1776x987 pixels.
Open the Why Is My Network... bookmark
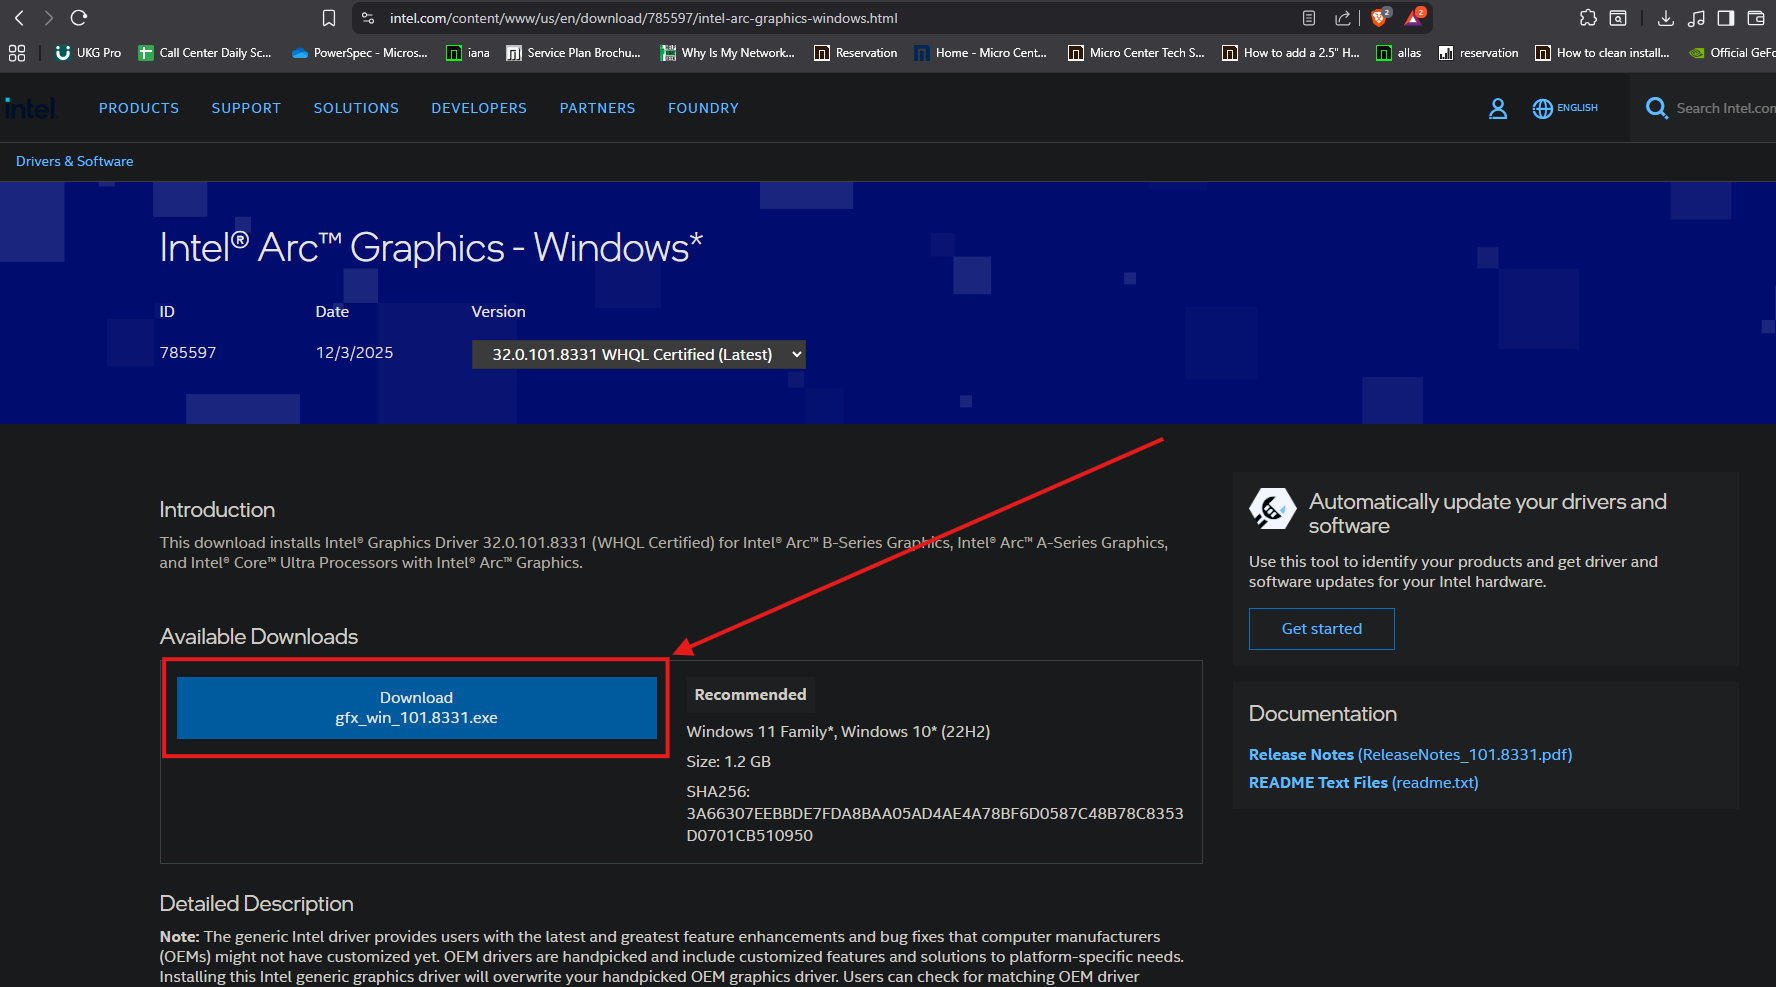pos(727,53)
